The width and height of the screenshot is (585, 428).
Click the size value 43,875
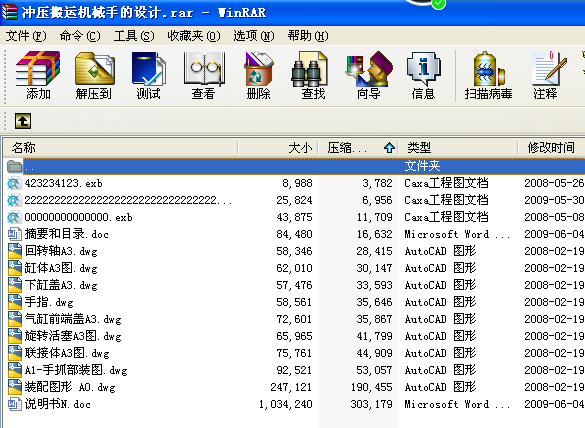294,217
